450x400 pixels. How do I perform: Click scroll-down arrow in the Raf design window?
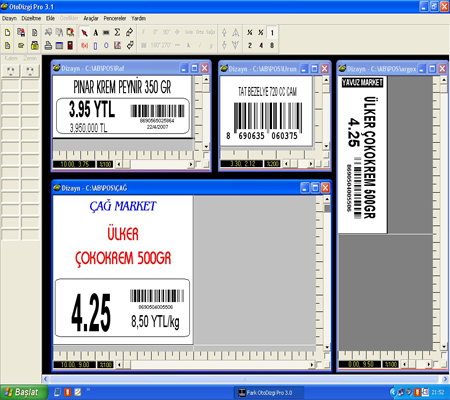pyautogui.click(x=206, y=147)
